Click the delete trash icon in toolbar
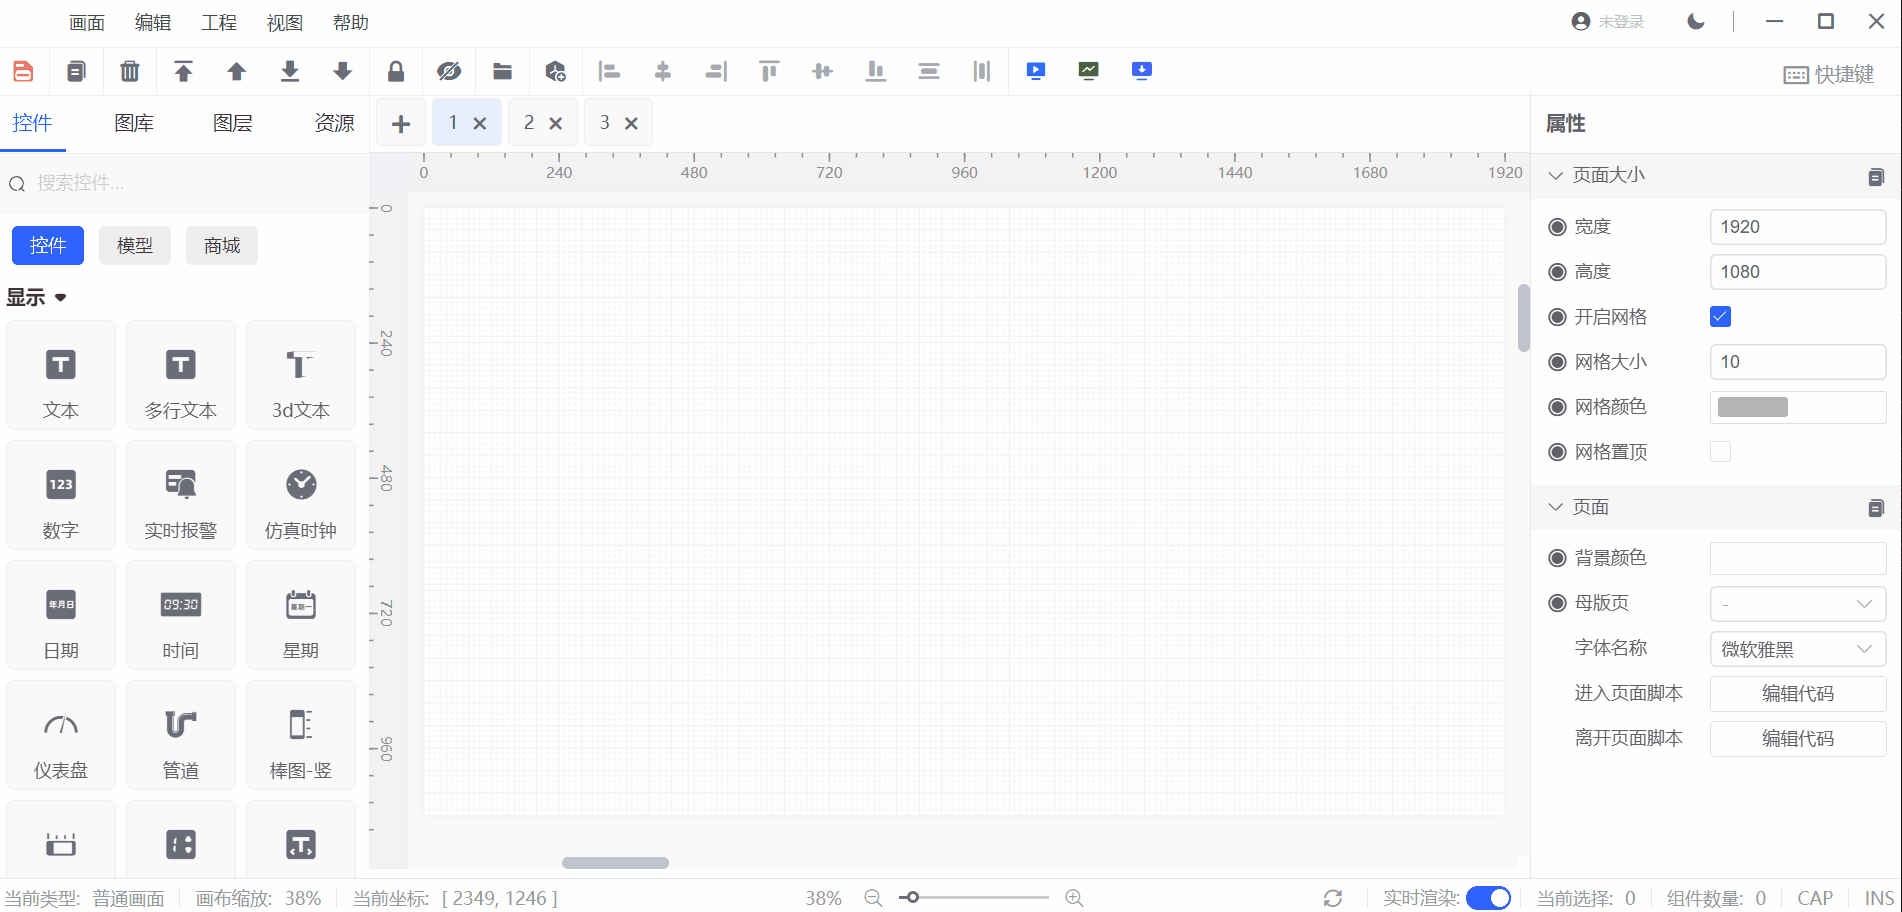The image size is (1902, 912). 129,71
